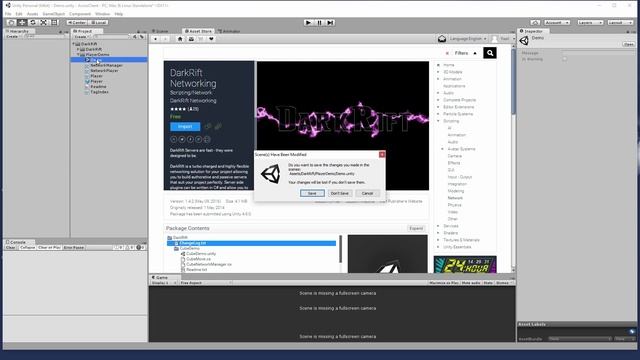Select NetworkManager in the Project panel
This screenshot has height=360, width=640.
(106, 65)
